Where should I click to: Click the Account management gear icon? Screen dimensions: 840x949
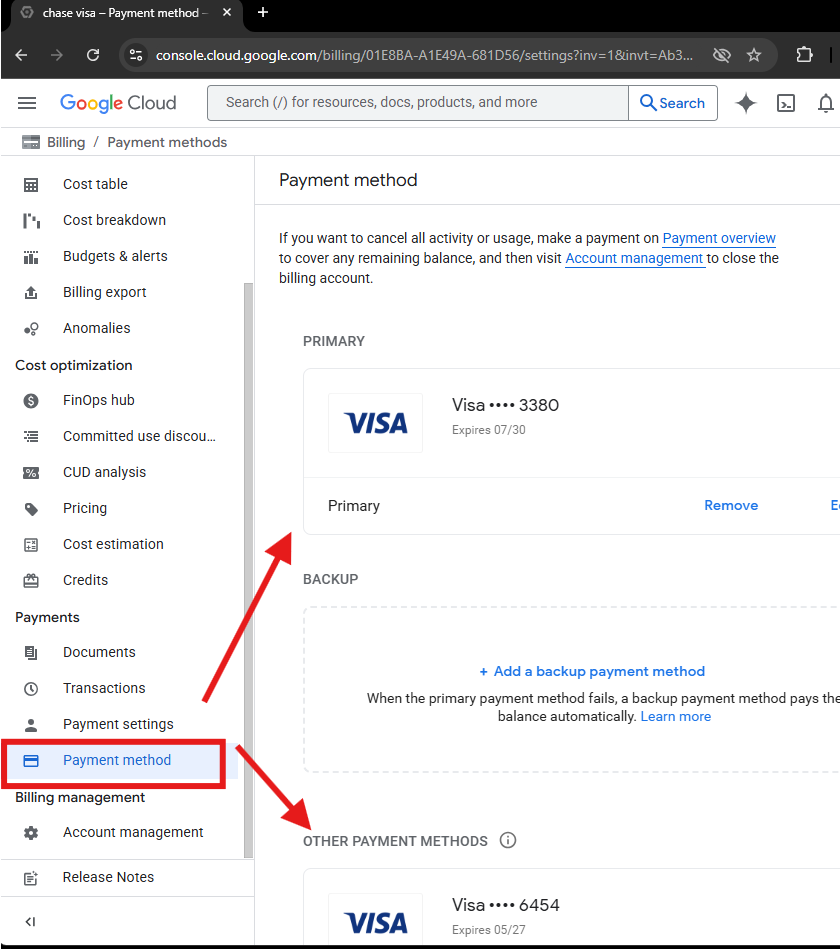pos(31,833)
